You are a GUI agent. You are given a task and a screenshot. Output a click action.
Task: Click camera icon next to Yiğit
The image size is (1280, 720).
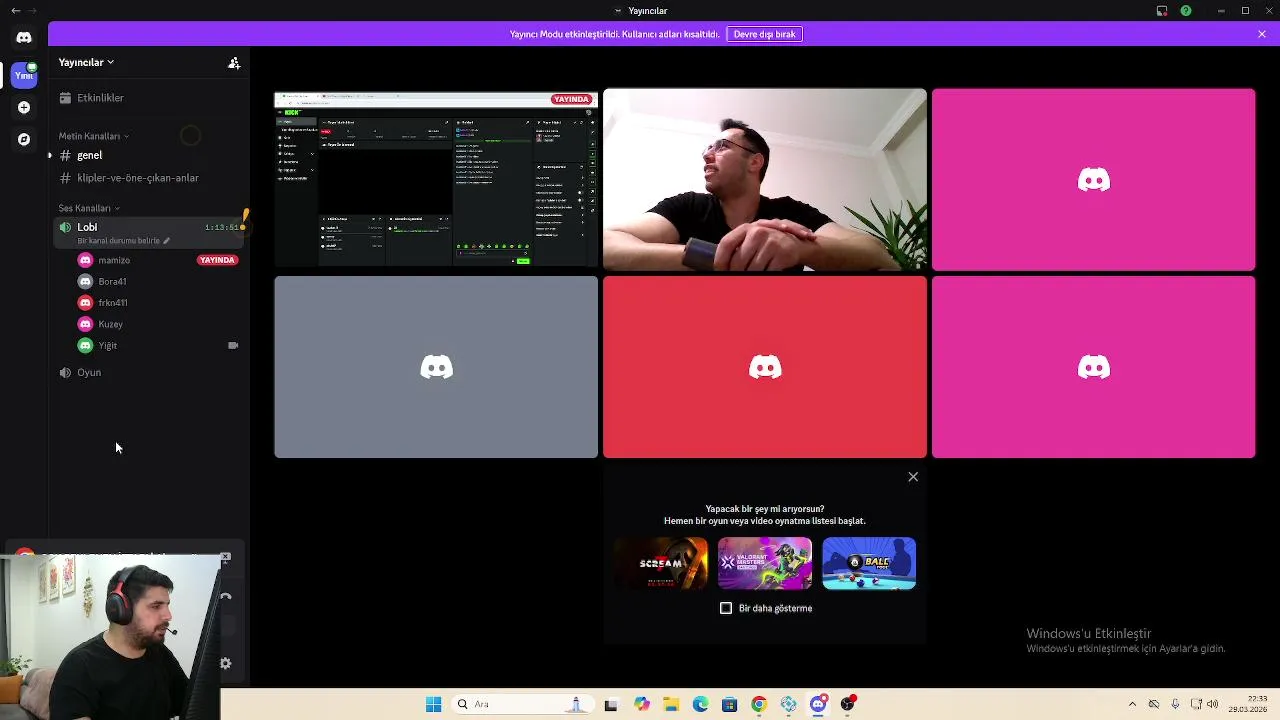coord(233,345)
